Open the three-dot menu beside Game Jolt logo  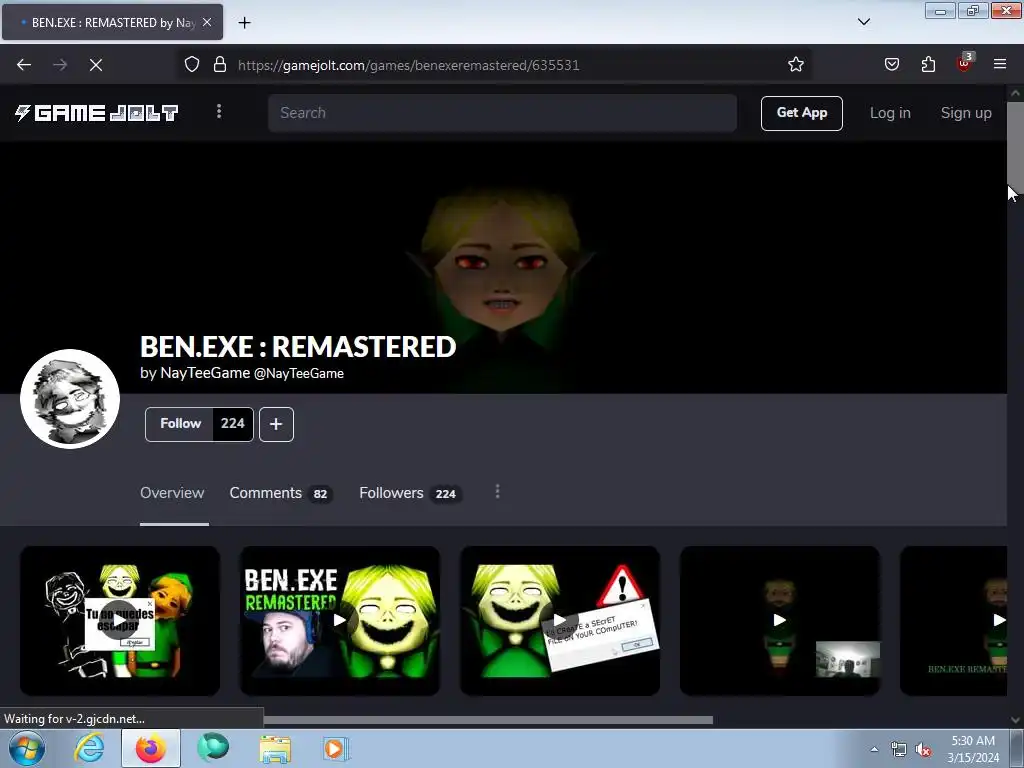(219, 112)
